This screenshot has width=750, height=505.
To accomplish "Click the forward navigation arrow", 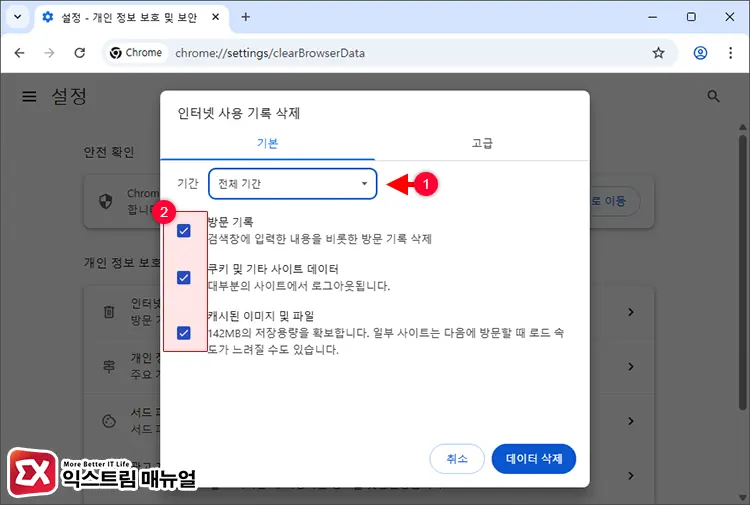I will click(x=49, y=53).
